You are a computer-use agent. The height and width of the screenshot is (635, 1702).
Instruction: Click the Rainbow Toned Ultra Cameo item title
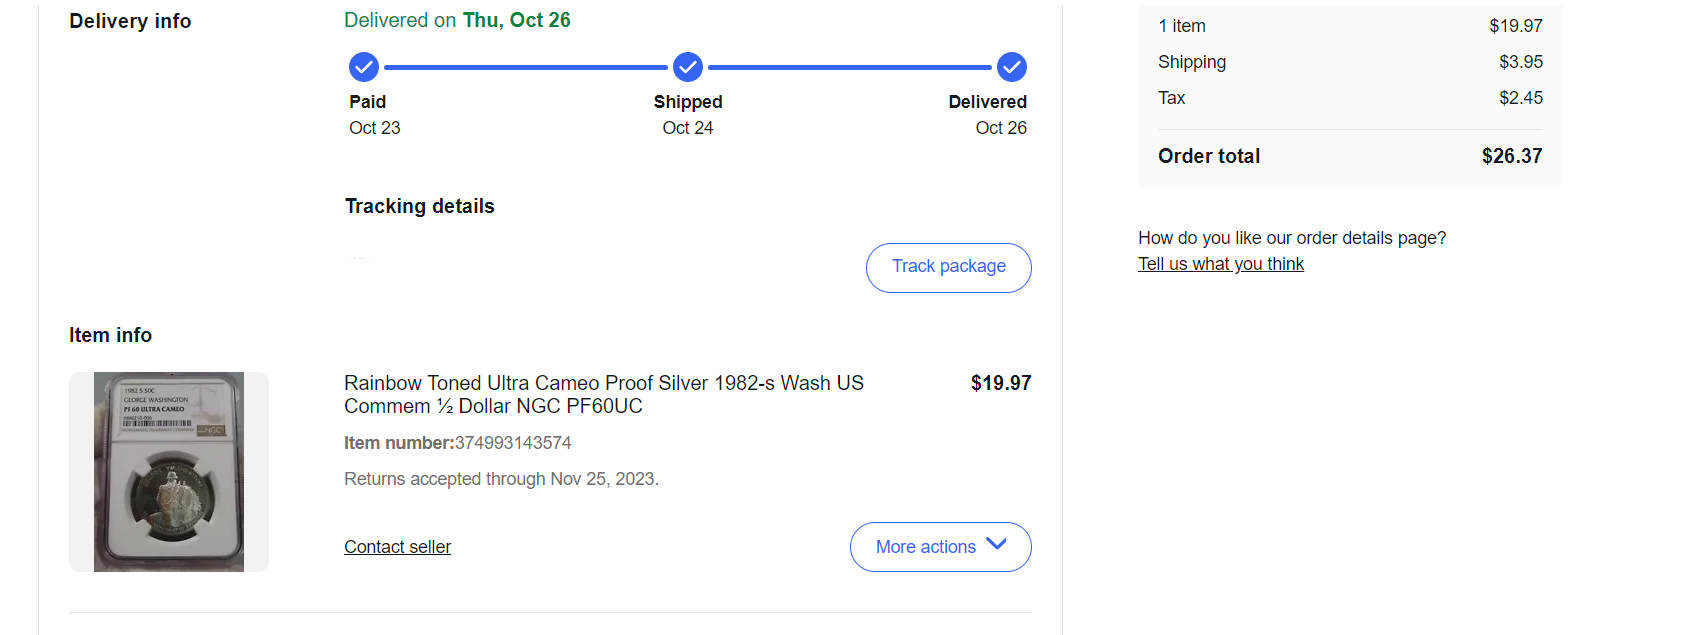[x=603, y=394]
